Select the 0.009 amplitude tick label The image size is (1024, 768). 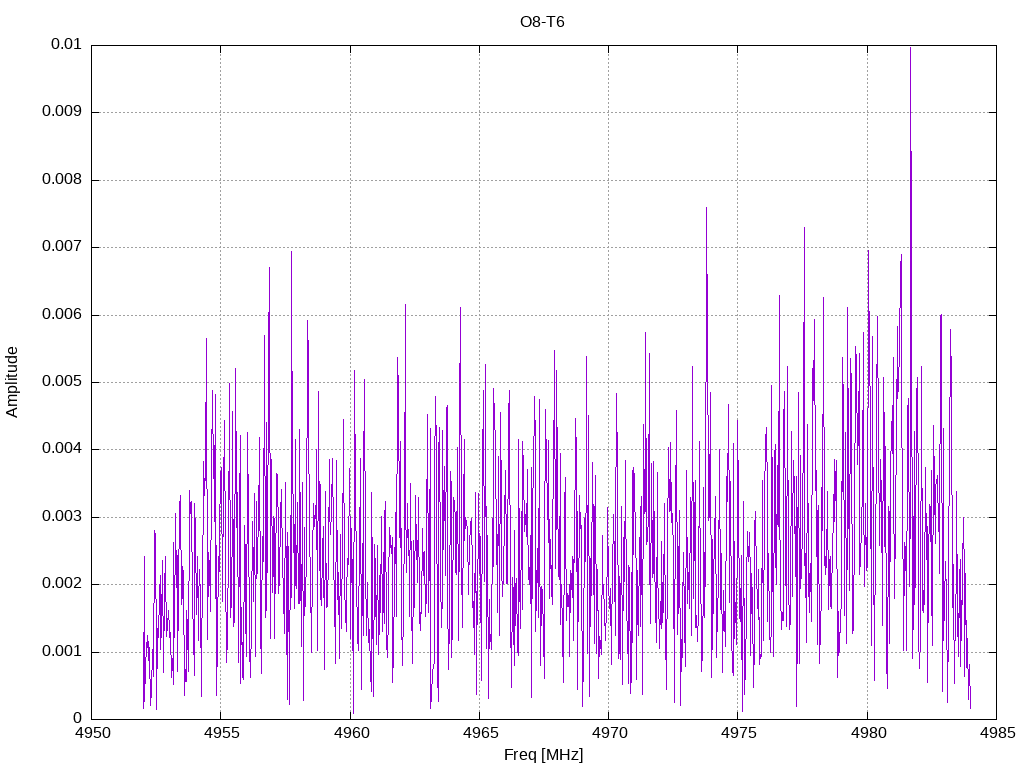62,112
